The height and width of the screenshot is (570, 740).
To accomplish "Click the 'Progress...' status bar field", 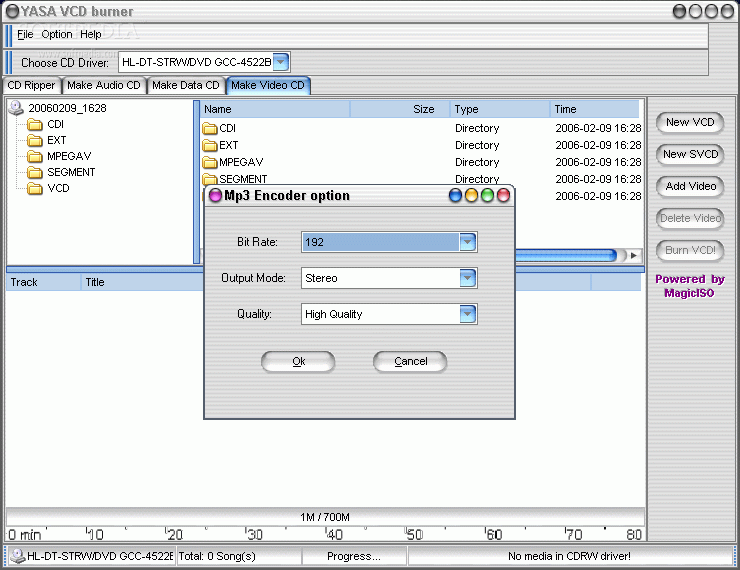I will 354,557.
